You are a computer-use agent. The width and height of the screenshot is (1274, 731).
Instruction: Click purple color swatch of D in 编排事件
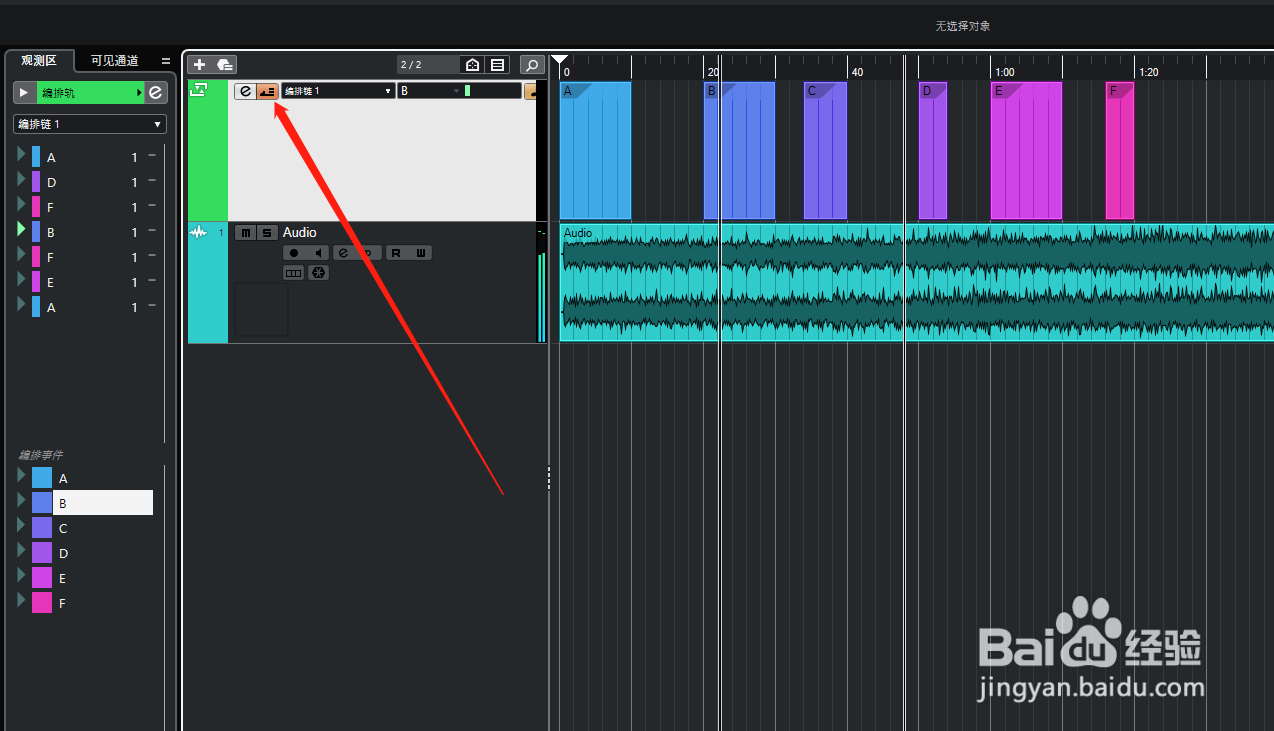point(41,553)
